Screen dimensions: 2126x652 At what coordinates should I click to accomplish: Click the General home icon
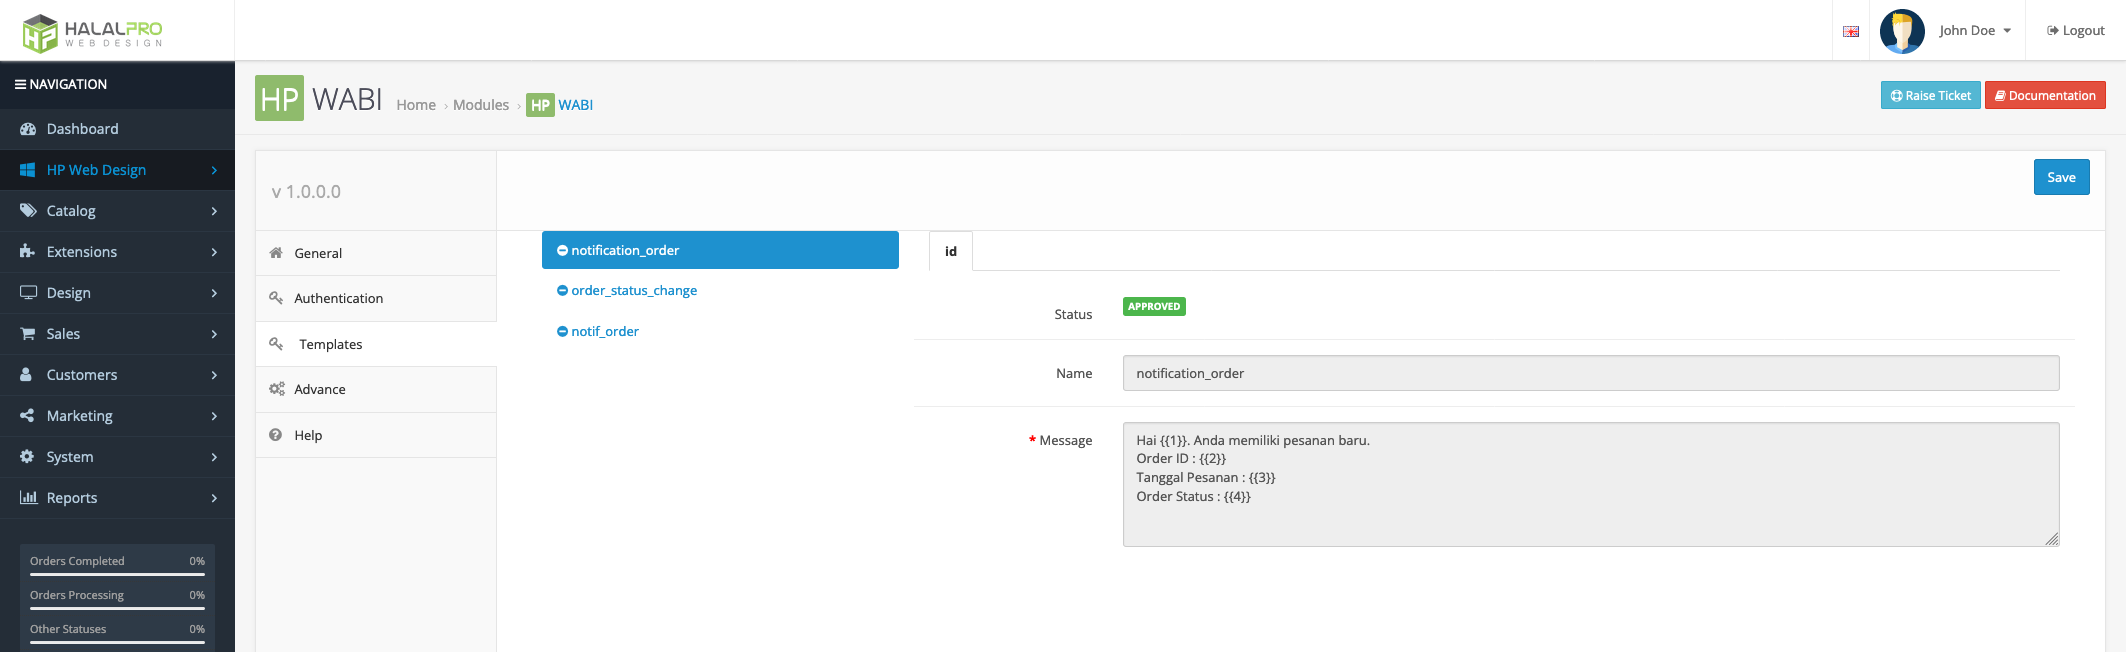[276, 253]
